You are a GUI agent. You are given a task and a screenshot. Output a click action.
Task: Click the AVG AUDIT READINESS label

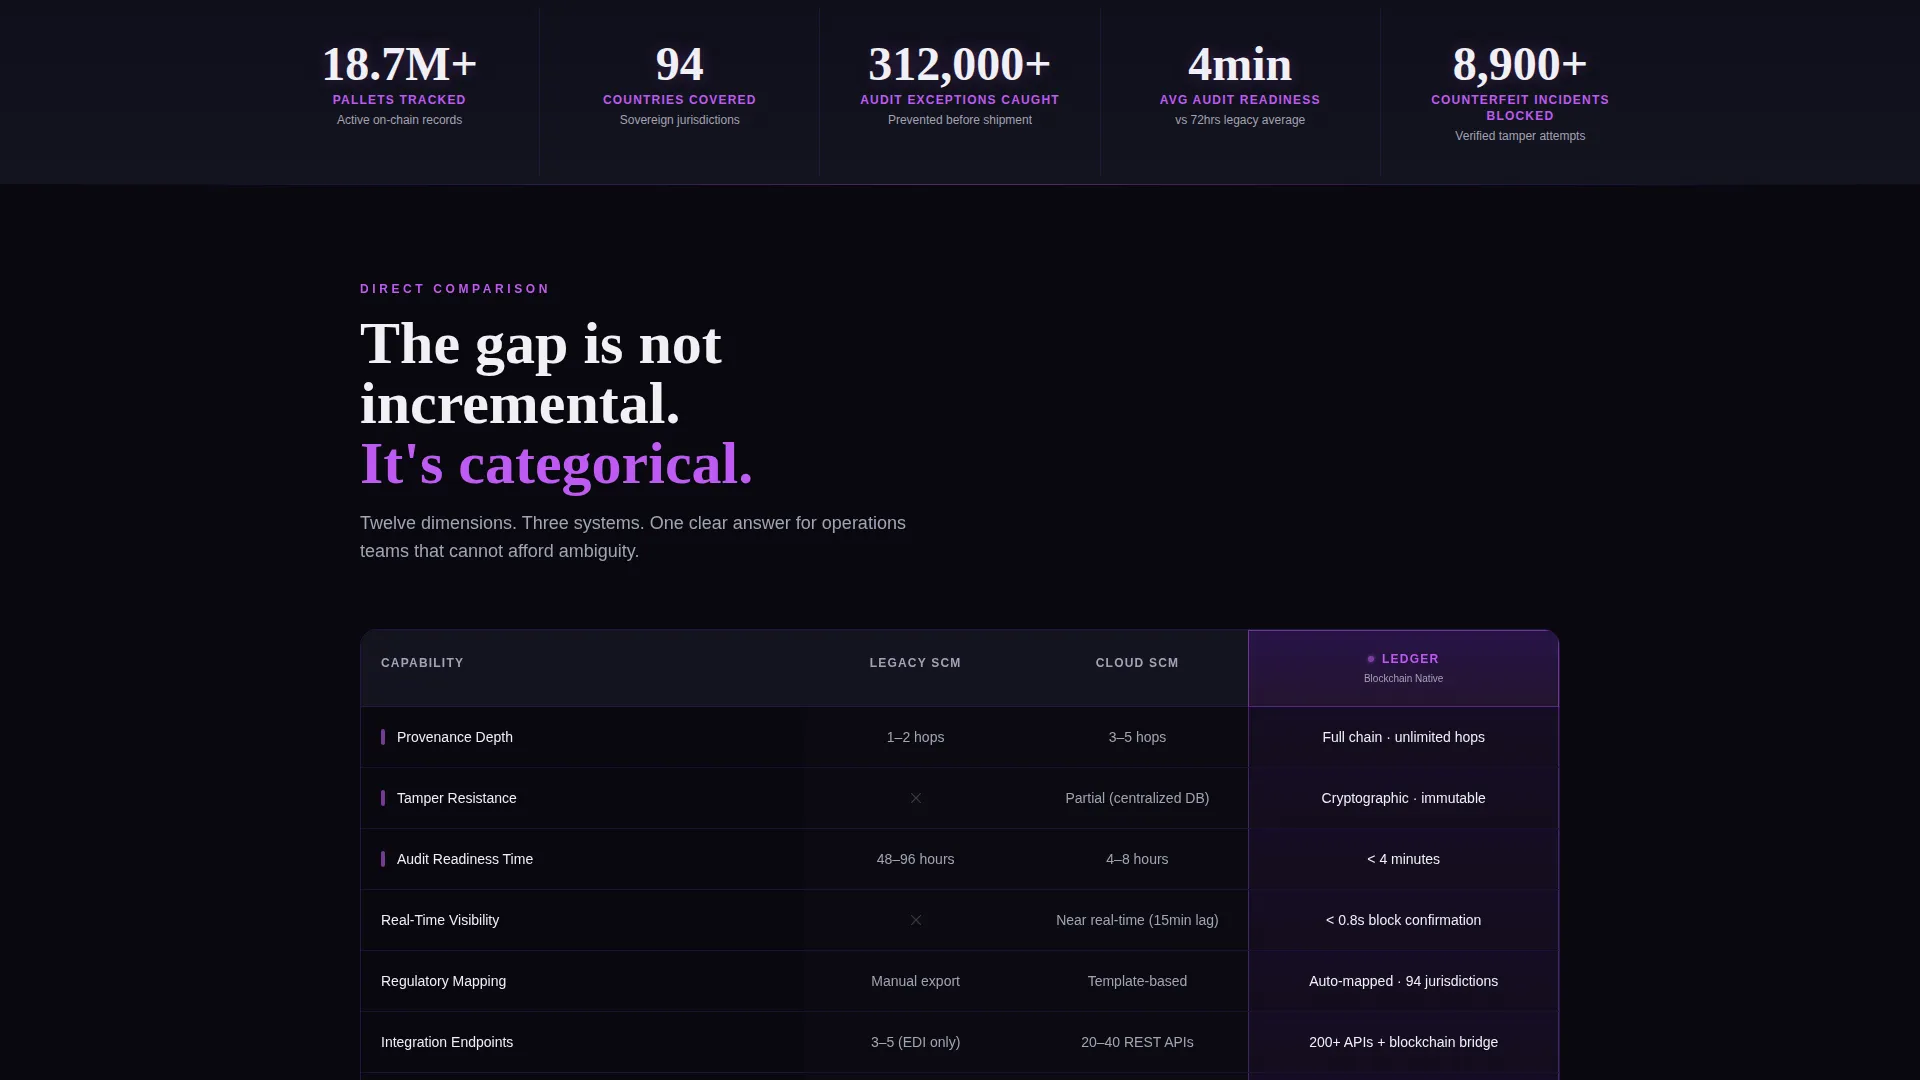(1239, 100)
